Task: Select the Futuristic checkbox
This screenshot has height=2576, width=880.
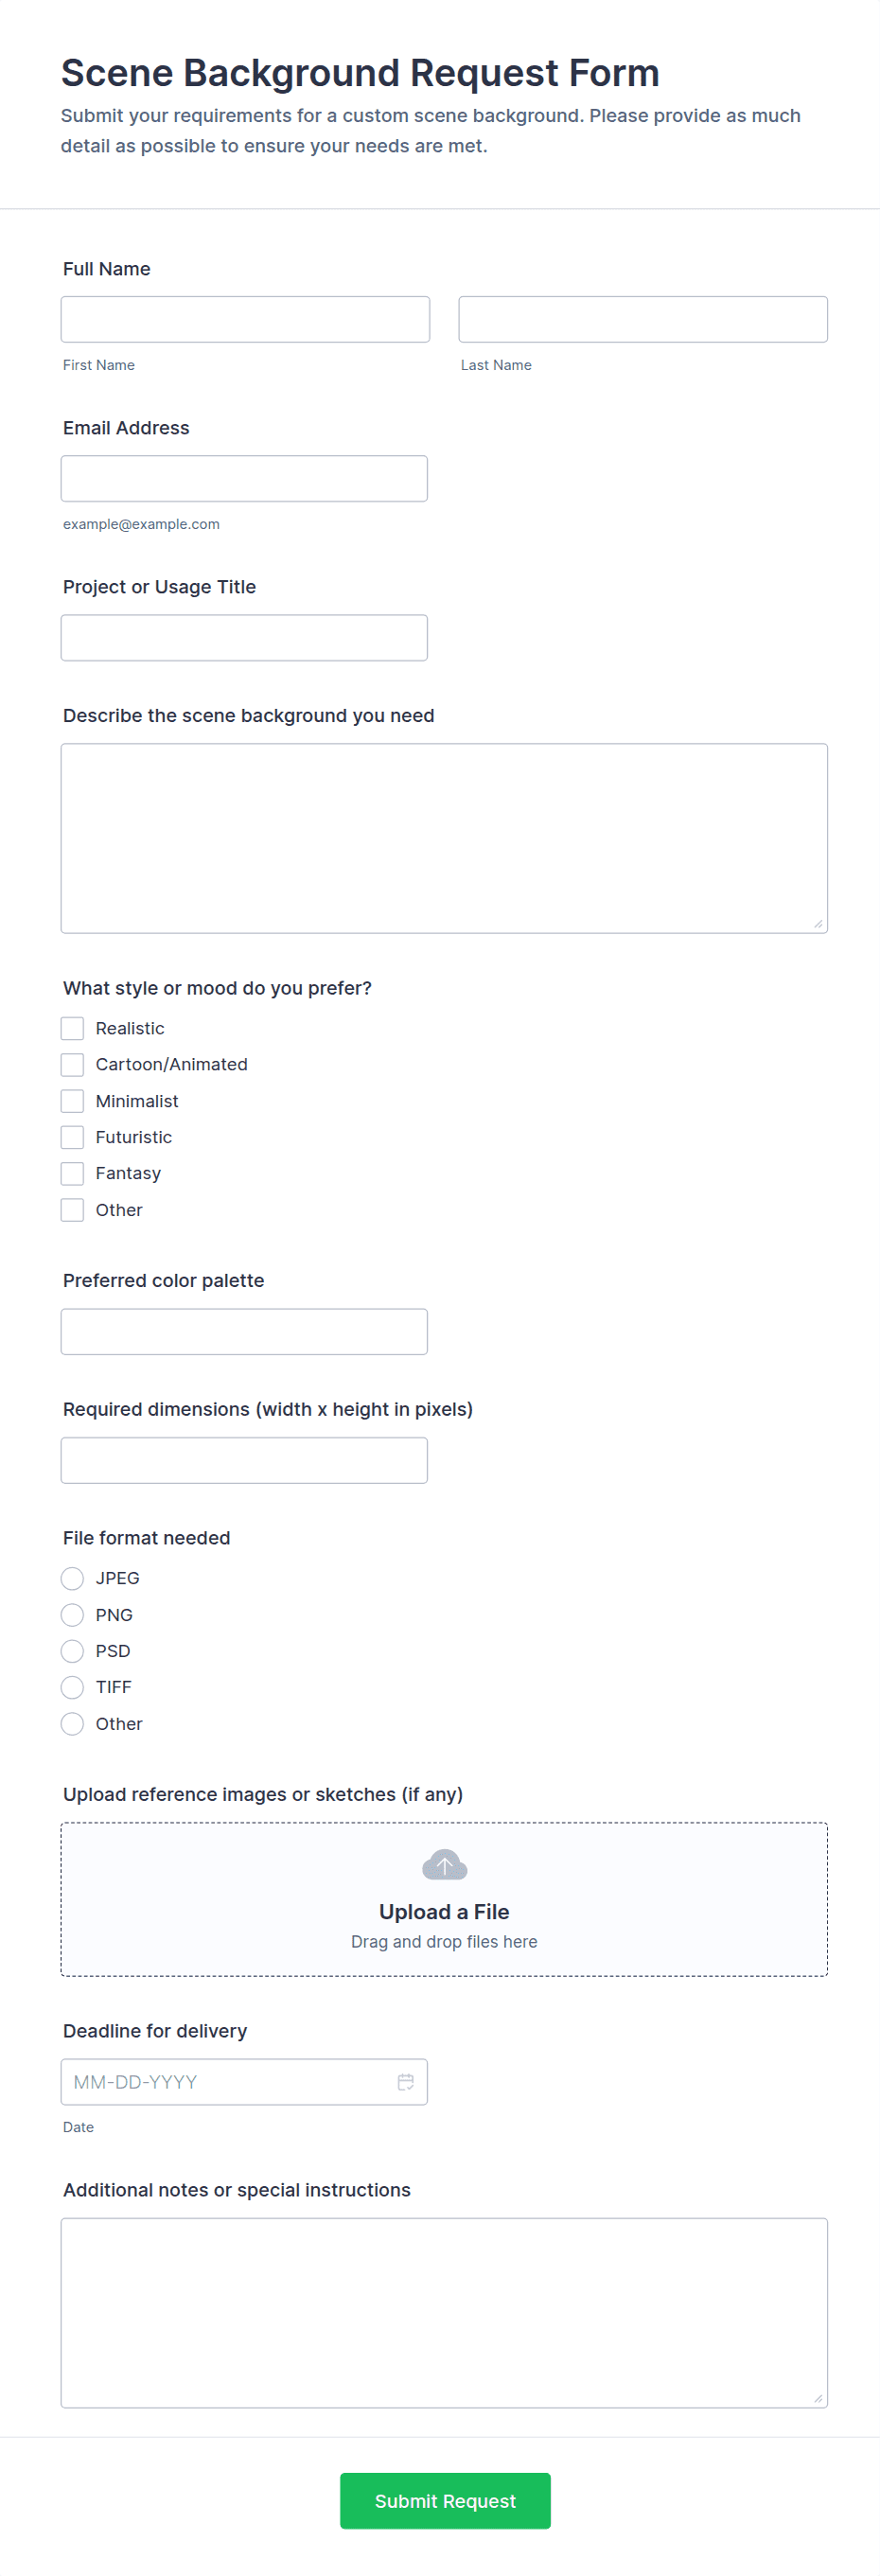Action: click(72, 1137)
